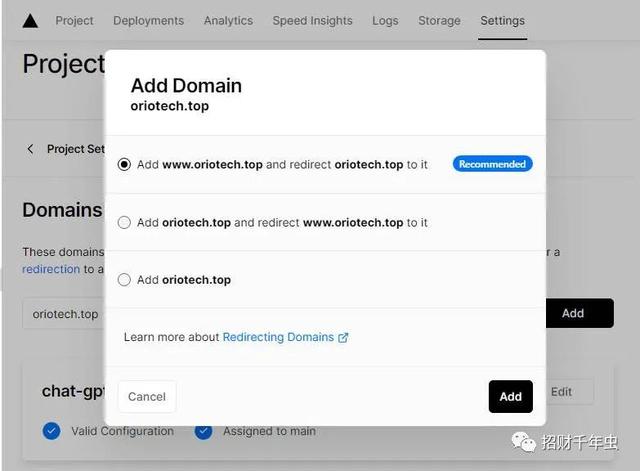This screenshot has width=640, height=471.
Task: Confirm with the Add button in dialog
Action: [x=510, y=397]
